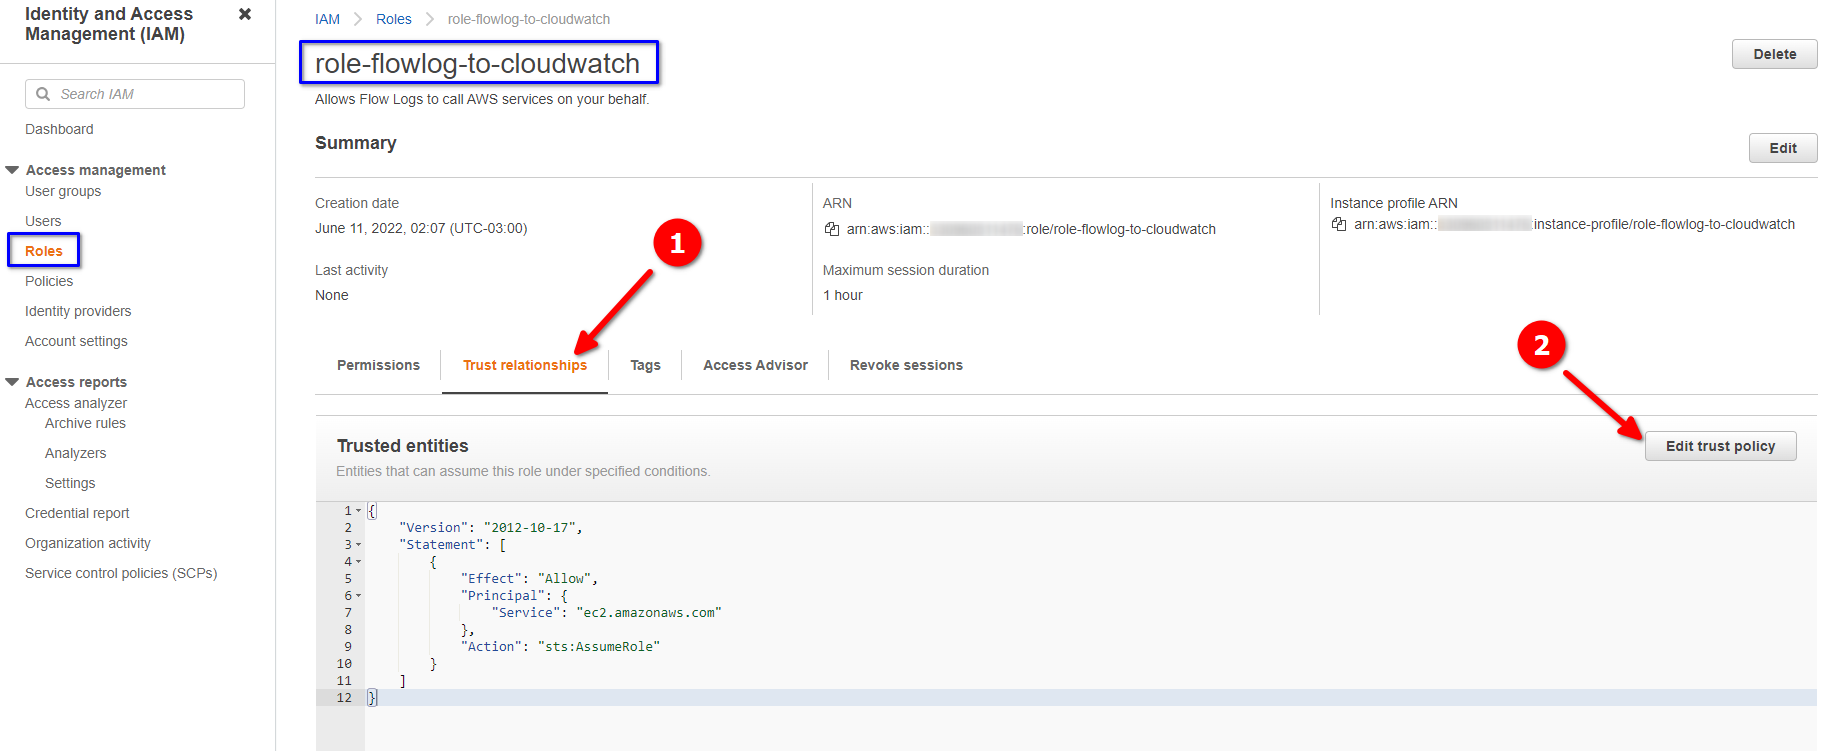Image resolution: width=1848 pixels, height=751 pixels.
Task: Click the "Allow" effect value
Action: [564, 579]
